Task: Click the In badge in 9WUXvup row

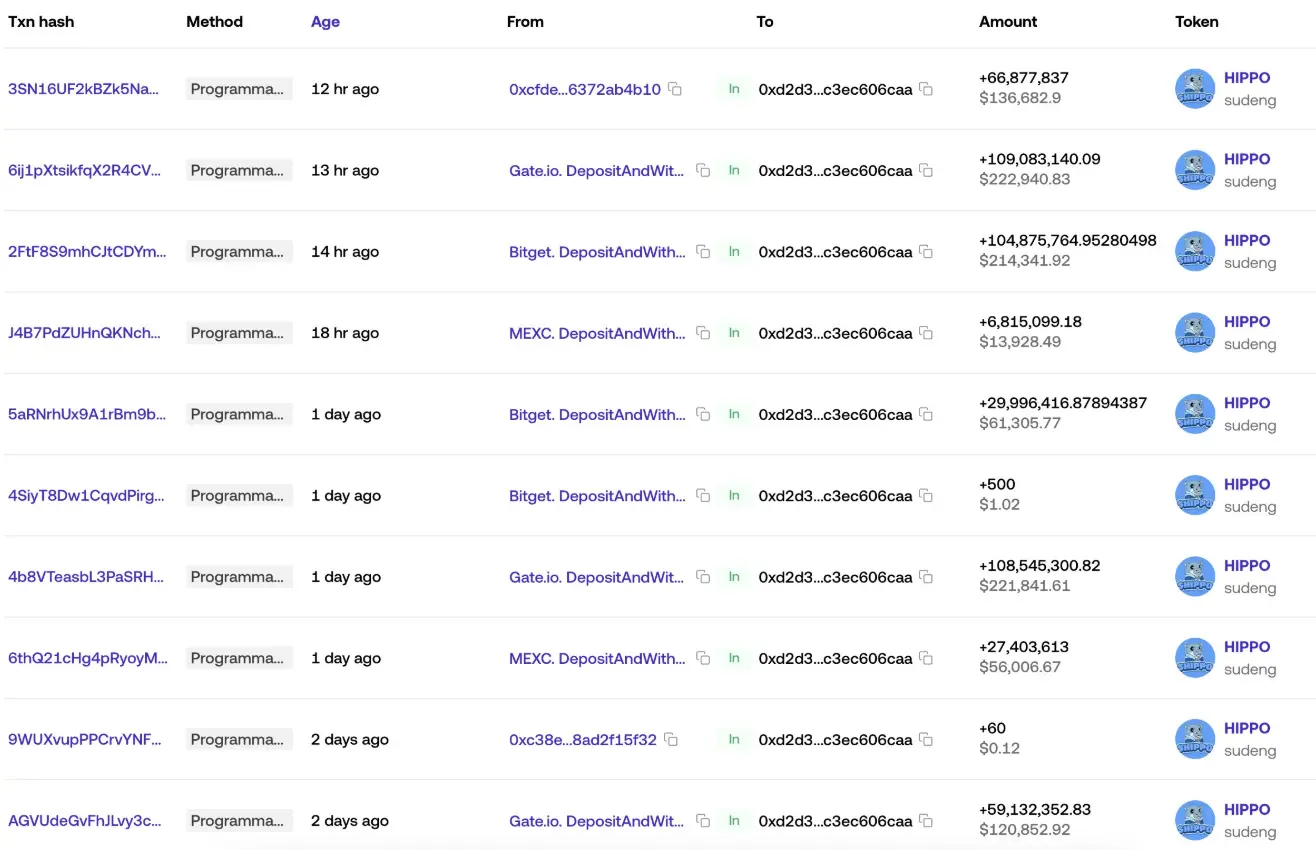Action: 734,740
